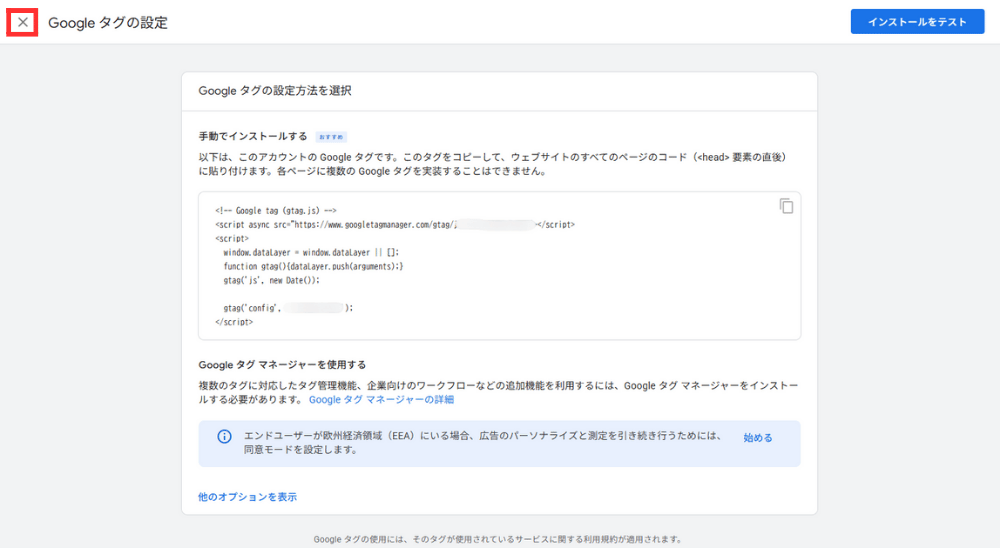Click the おすすめ badge
1000x551 pixels.
[331, 136]
